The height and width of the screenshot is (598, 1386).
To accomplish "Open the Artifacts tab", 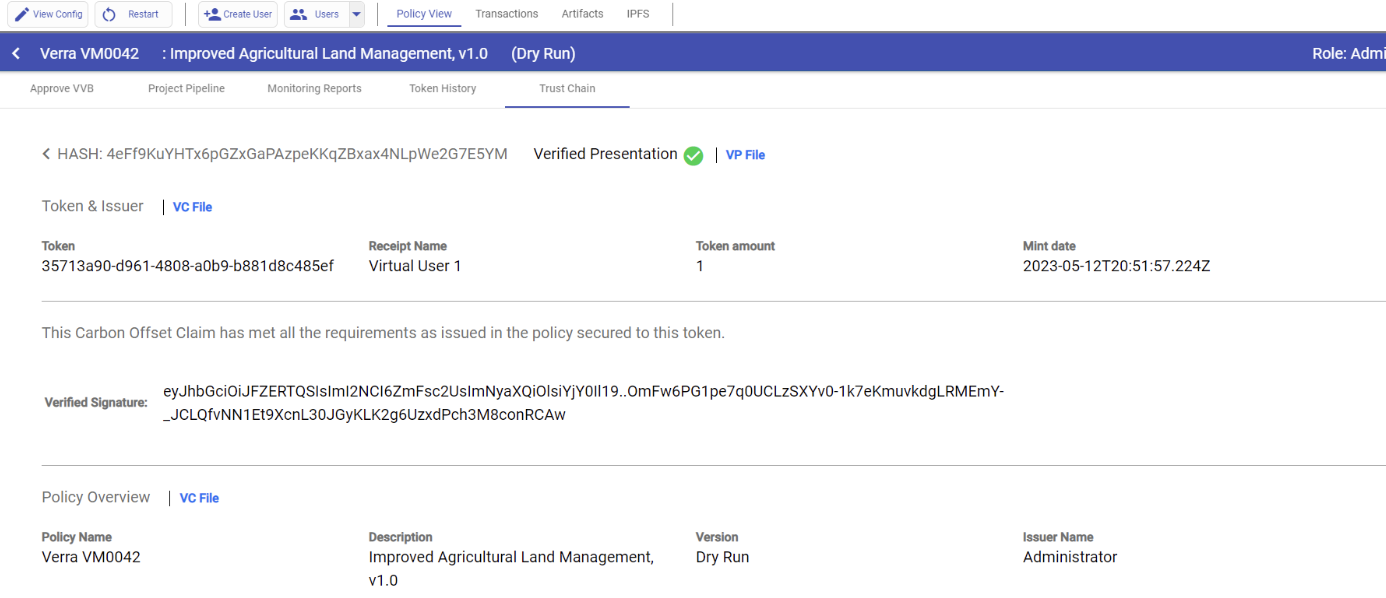I will point(582,14).
